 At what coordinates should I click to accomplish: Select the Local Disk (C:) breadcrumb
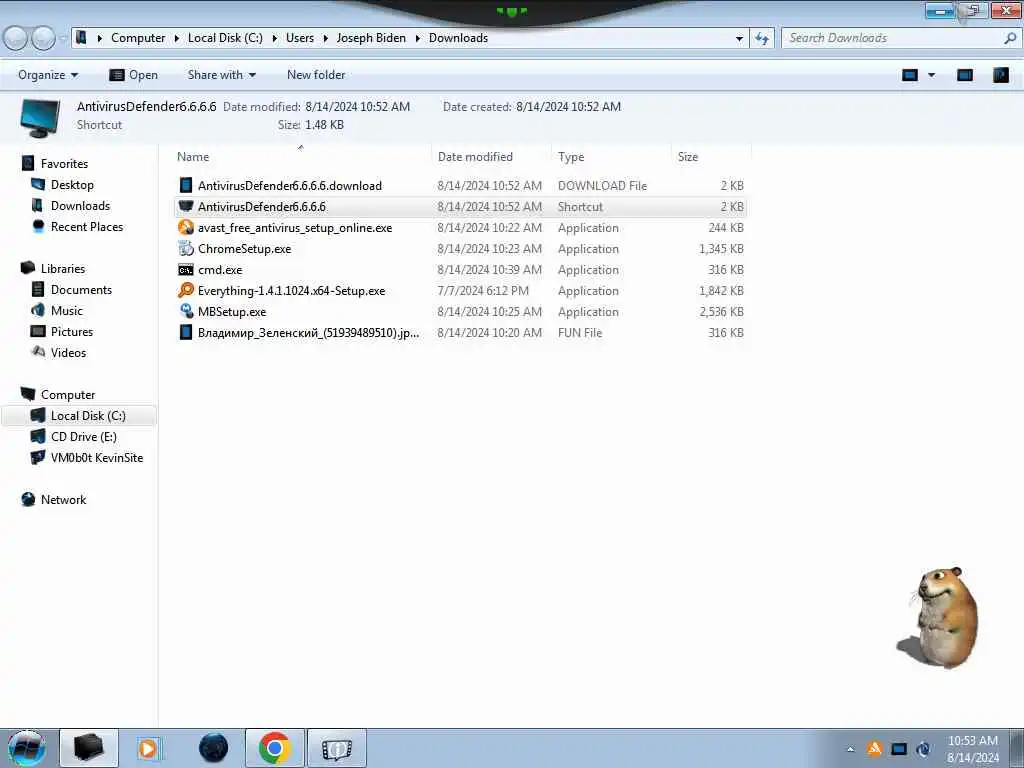225,38
